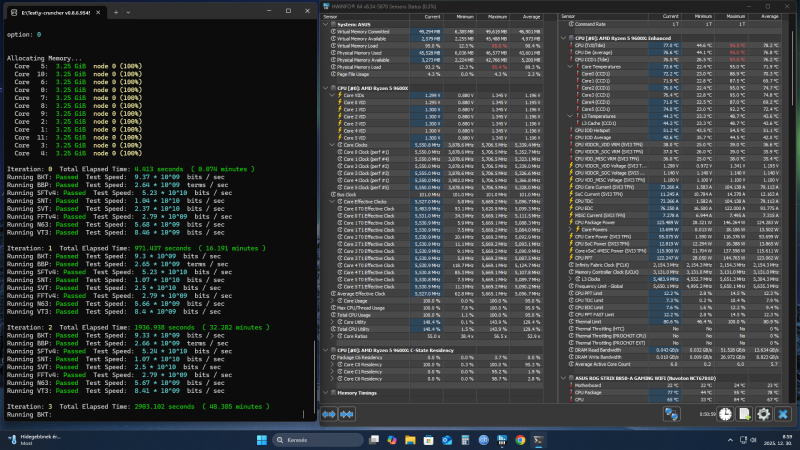The width and height of the screenshot is (800, 450).
Task: Expand Core Usage subtree
Action: pos(332,301)
